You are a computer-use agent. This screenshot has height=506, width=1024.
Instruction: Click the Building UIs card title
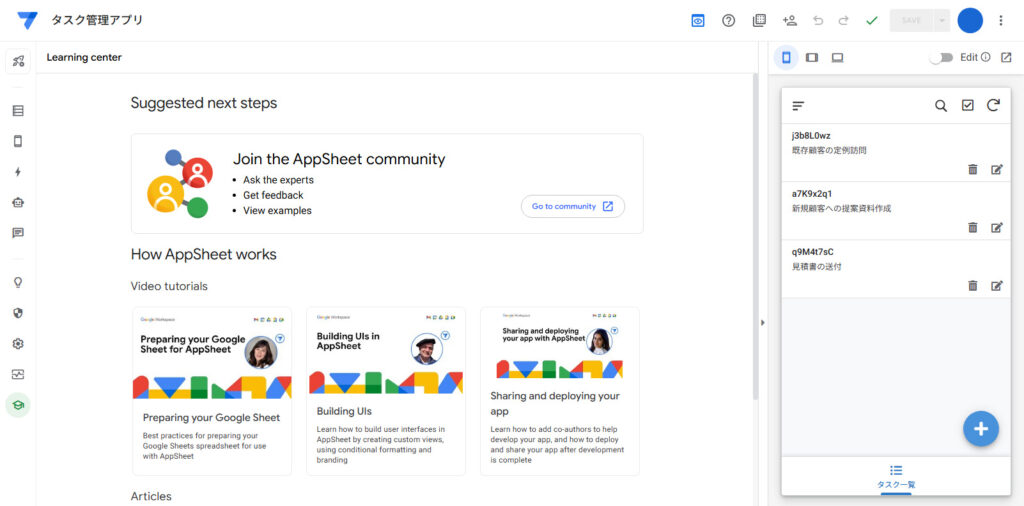(x=344, y=411)
